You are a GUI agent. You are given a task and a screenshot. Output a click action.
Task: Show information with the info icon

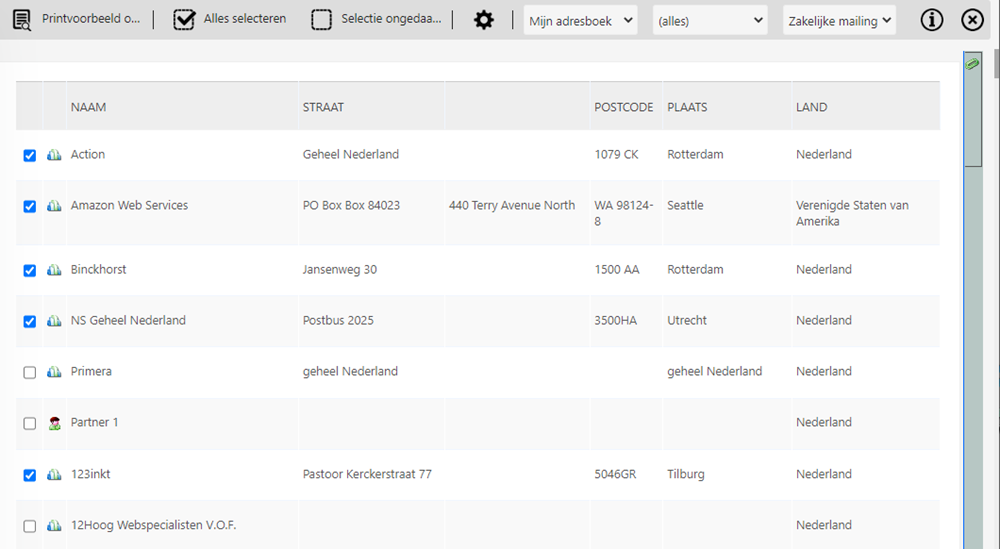[931, 20]
